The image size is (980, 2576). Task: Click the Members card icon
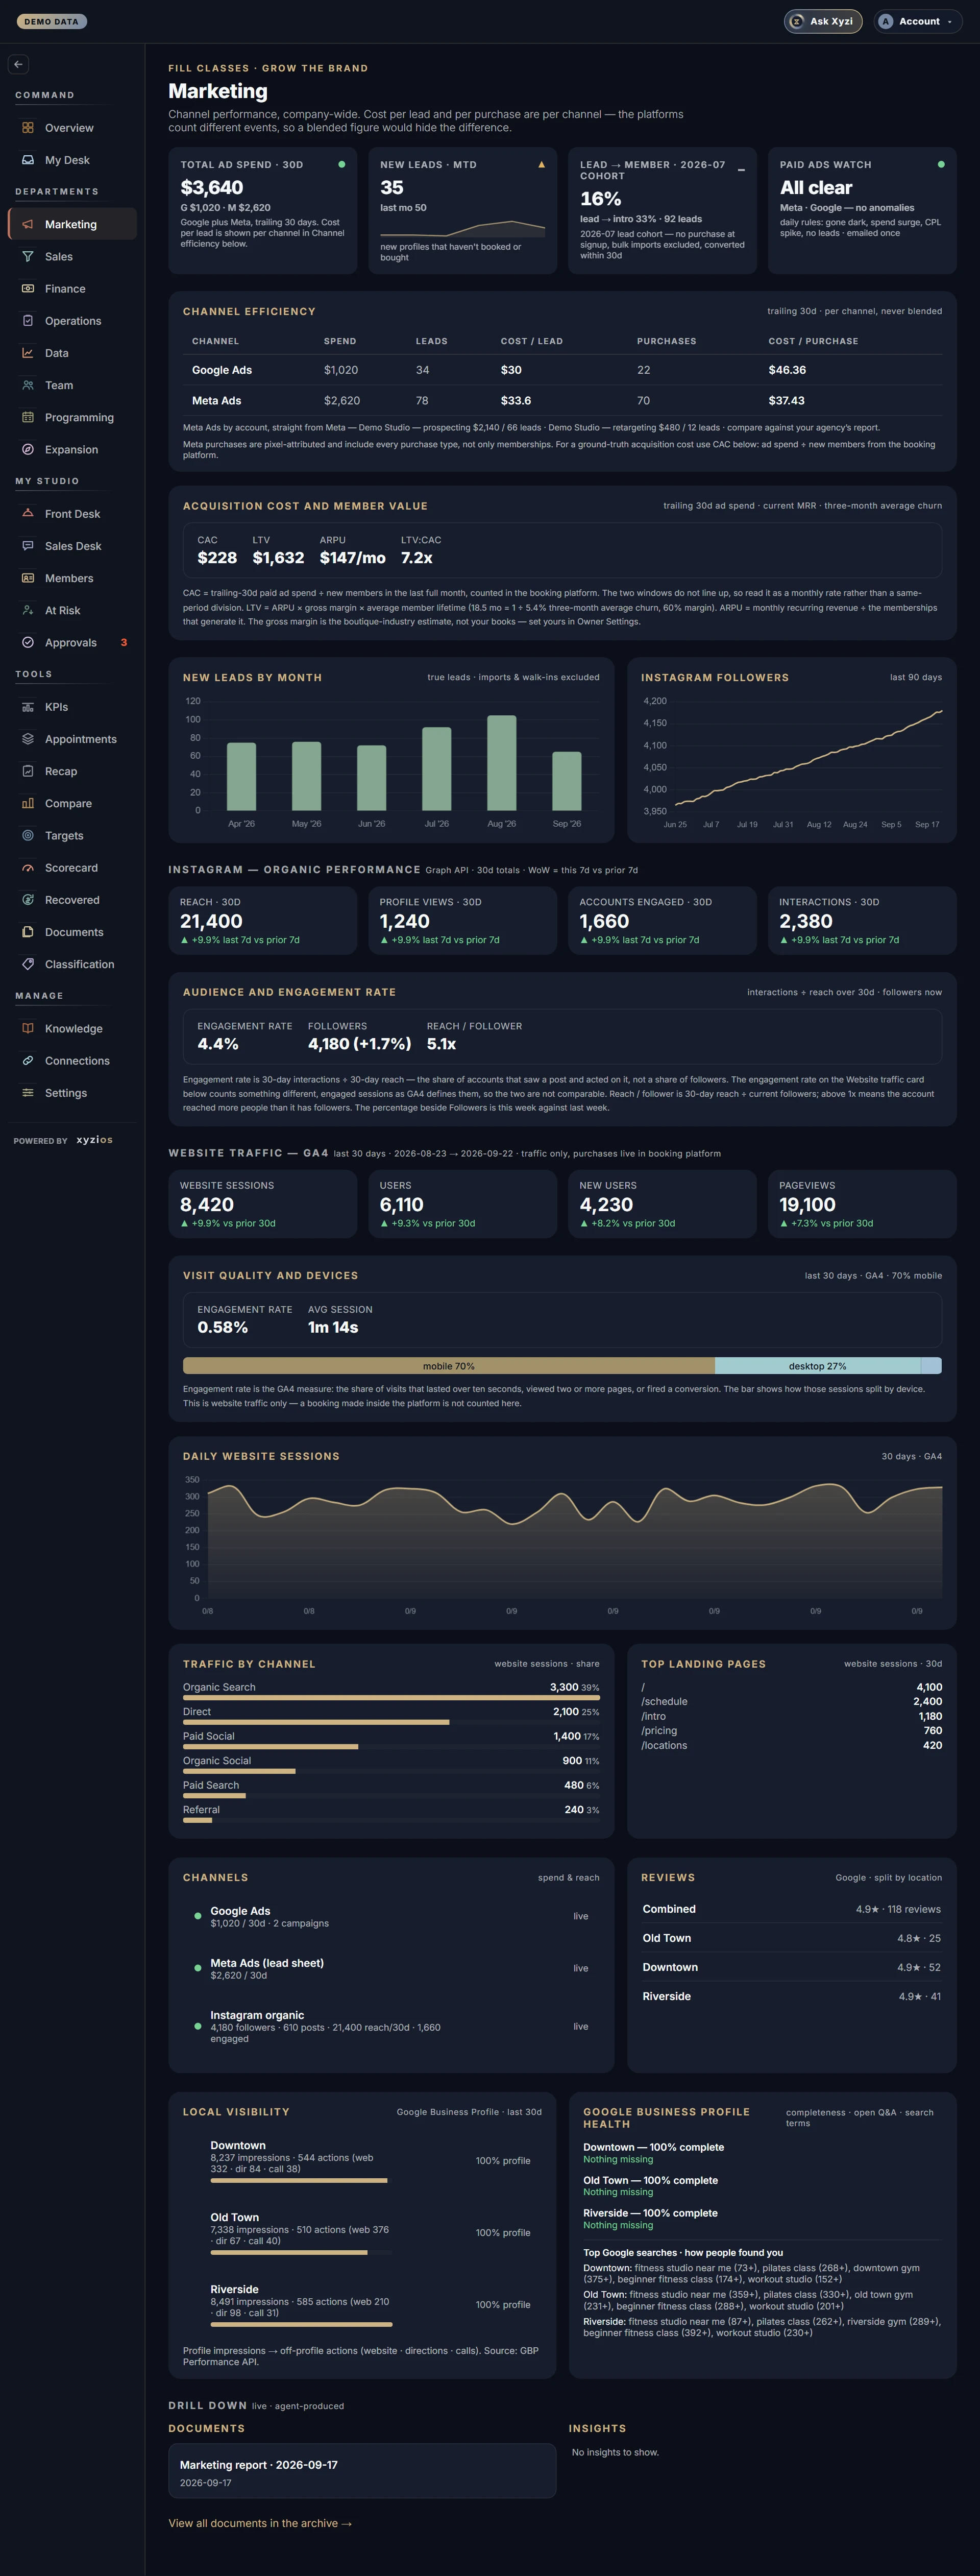28,578
